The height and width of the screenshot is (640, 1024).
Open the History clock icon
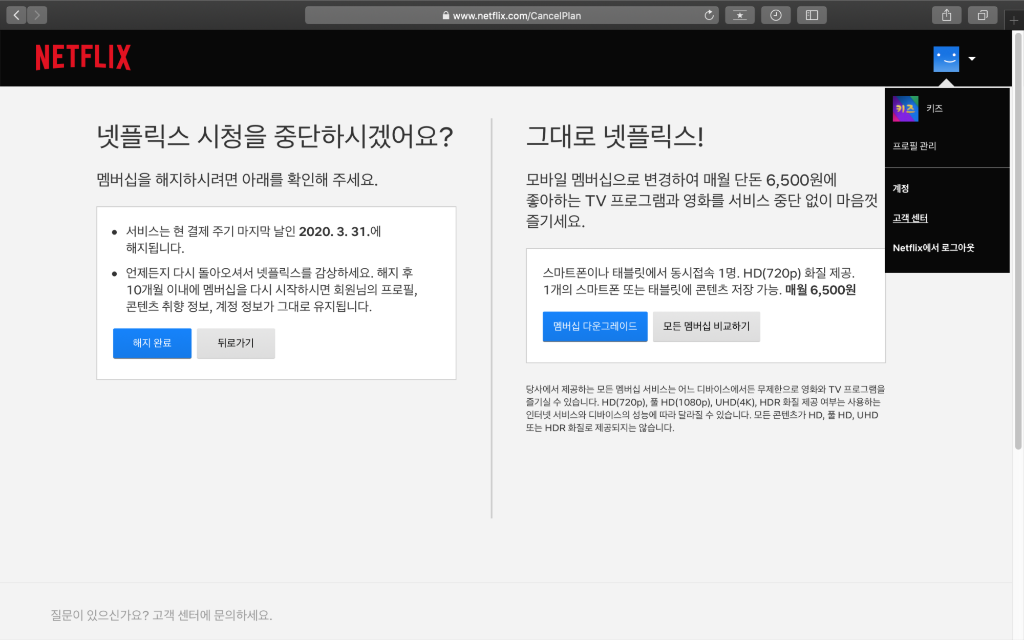point(776,15)
